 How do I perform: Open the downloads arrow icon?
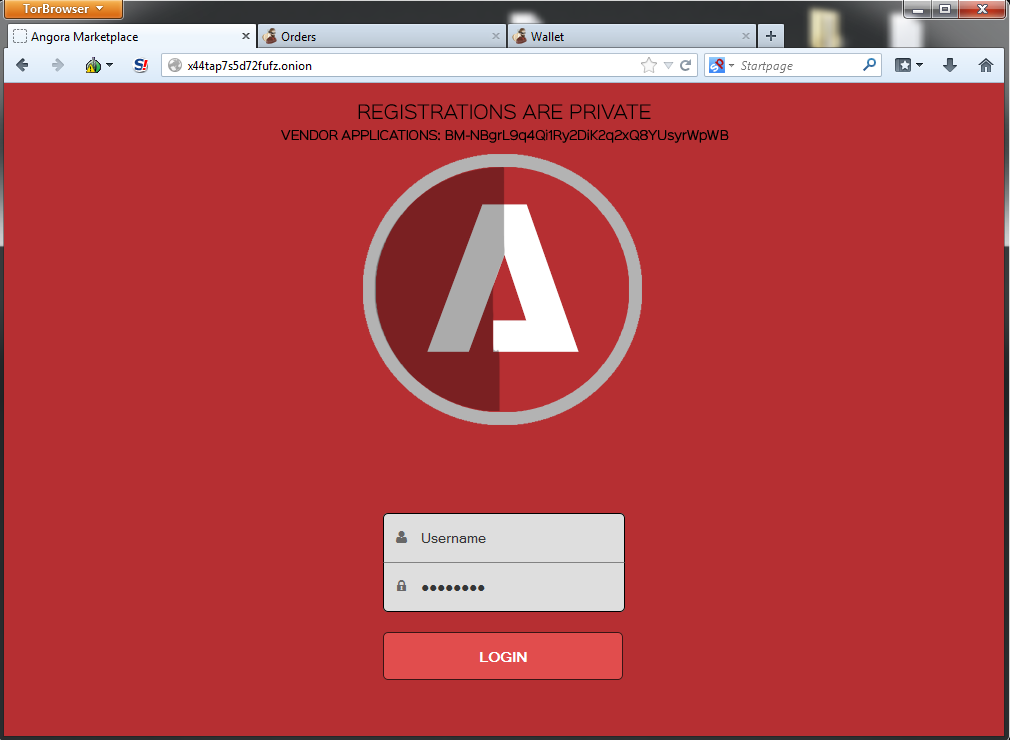tap(950, 65)
